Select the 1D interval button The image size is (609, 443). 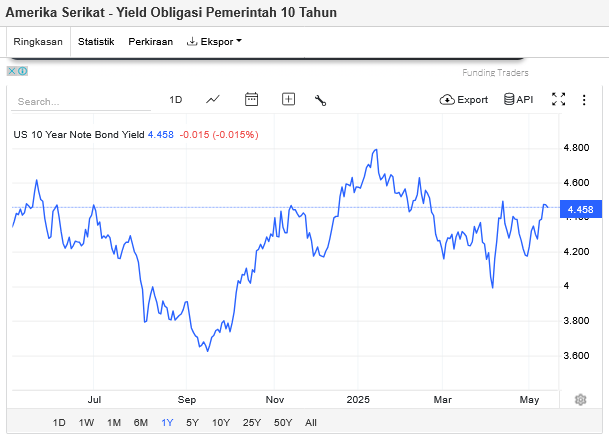click(176, 99)
